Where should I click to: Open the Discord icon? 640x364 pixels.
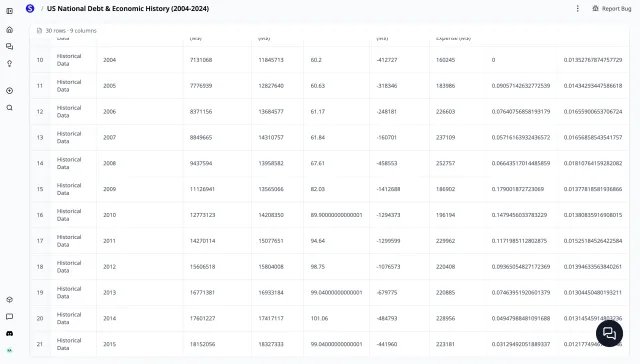tap(10, 333)
